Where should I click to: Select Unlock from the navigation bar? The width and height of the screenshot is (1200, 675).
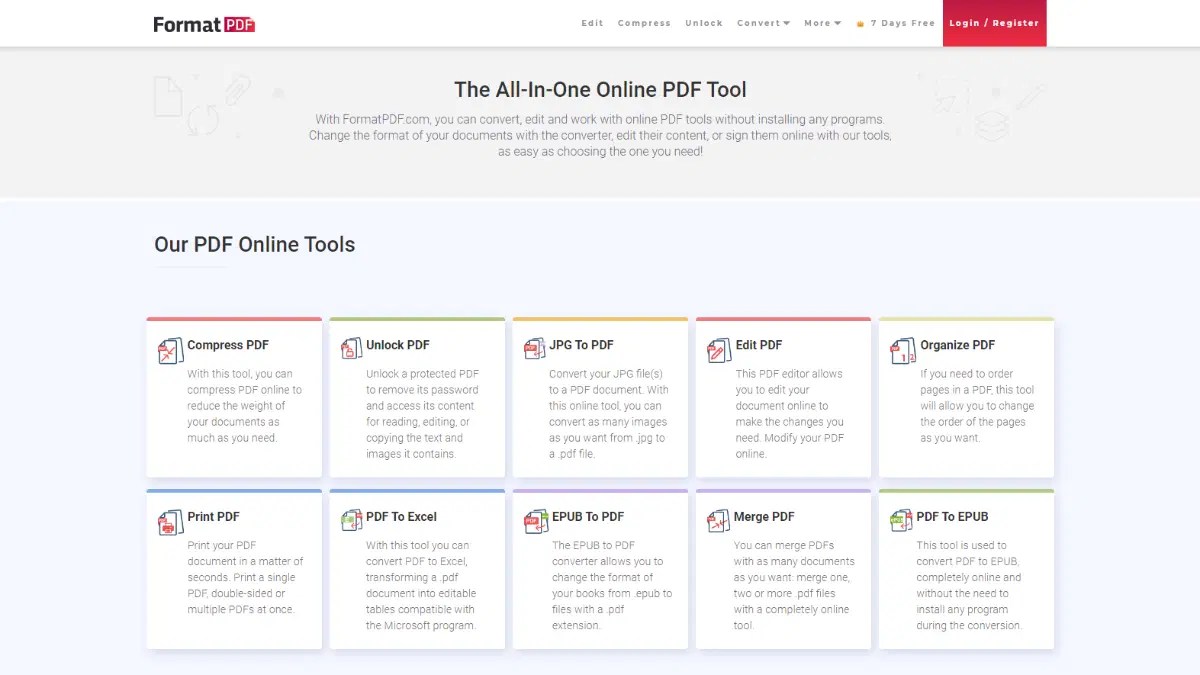click(704, 23)
